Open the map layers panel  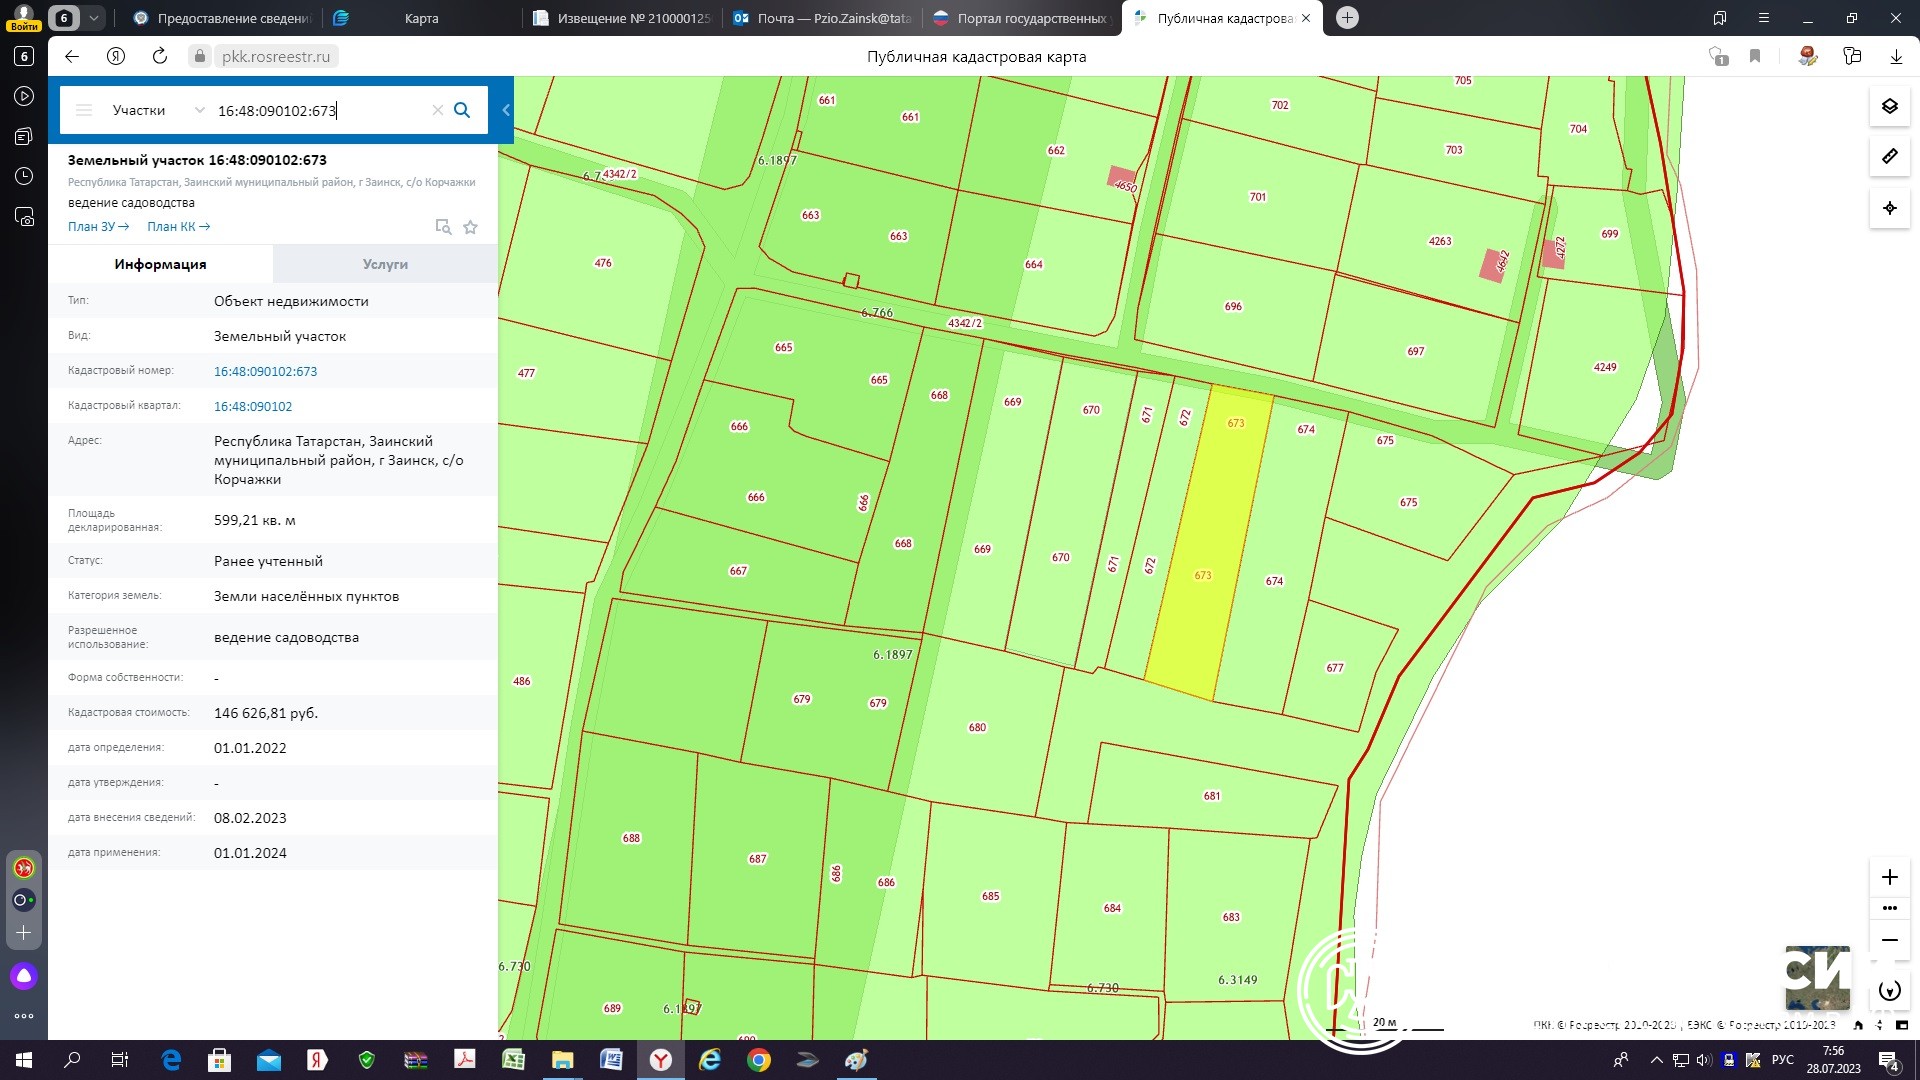click(x=1889, y=106)
